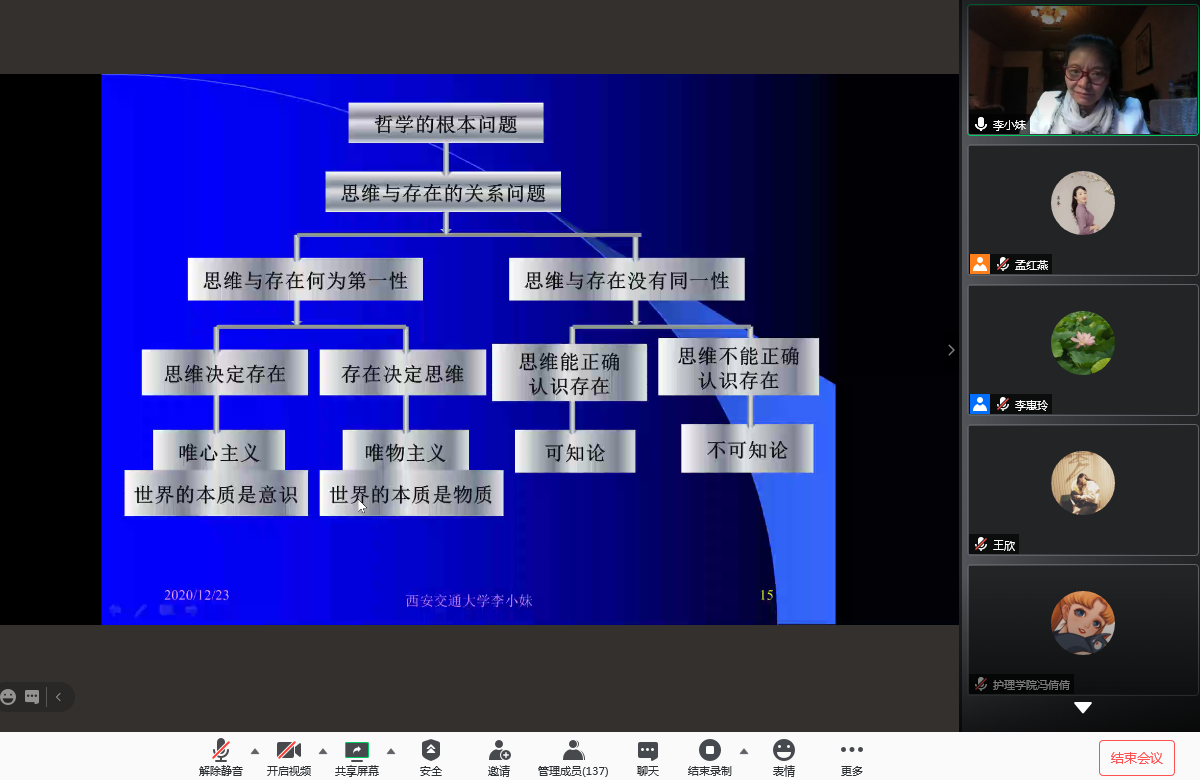Click the floating chat bubble icon at left edge
This screenshot has width=1200, height=780.
point(32,697)
